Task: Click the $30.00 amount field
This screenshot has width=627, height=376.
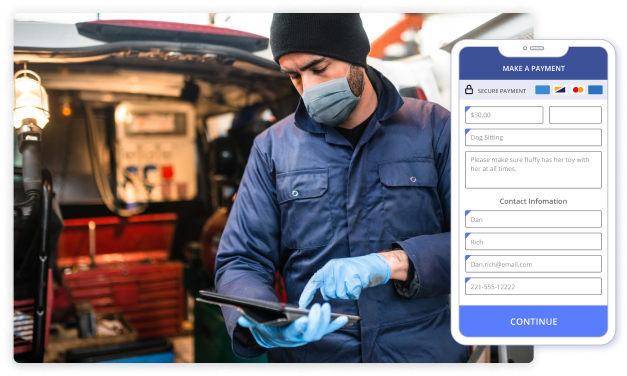Action: click(x=504, y=115)
